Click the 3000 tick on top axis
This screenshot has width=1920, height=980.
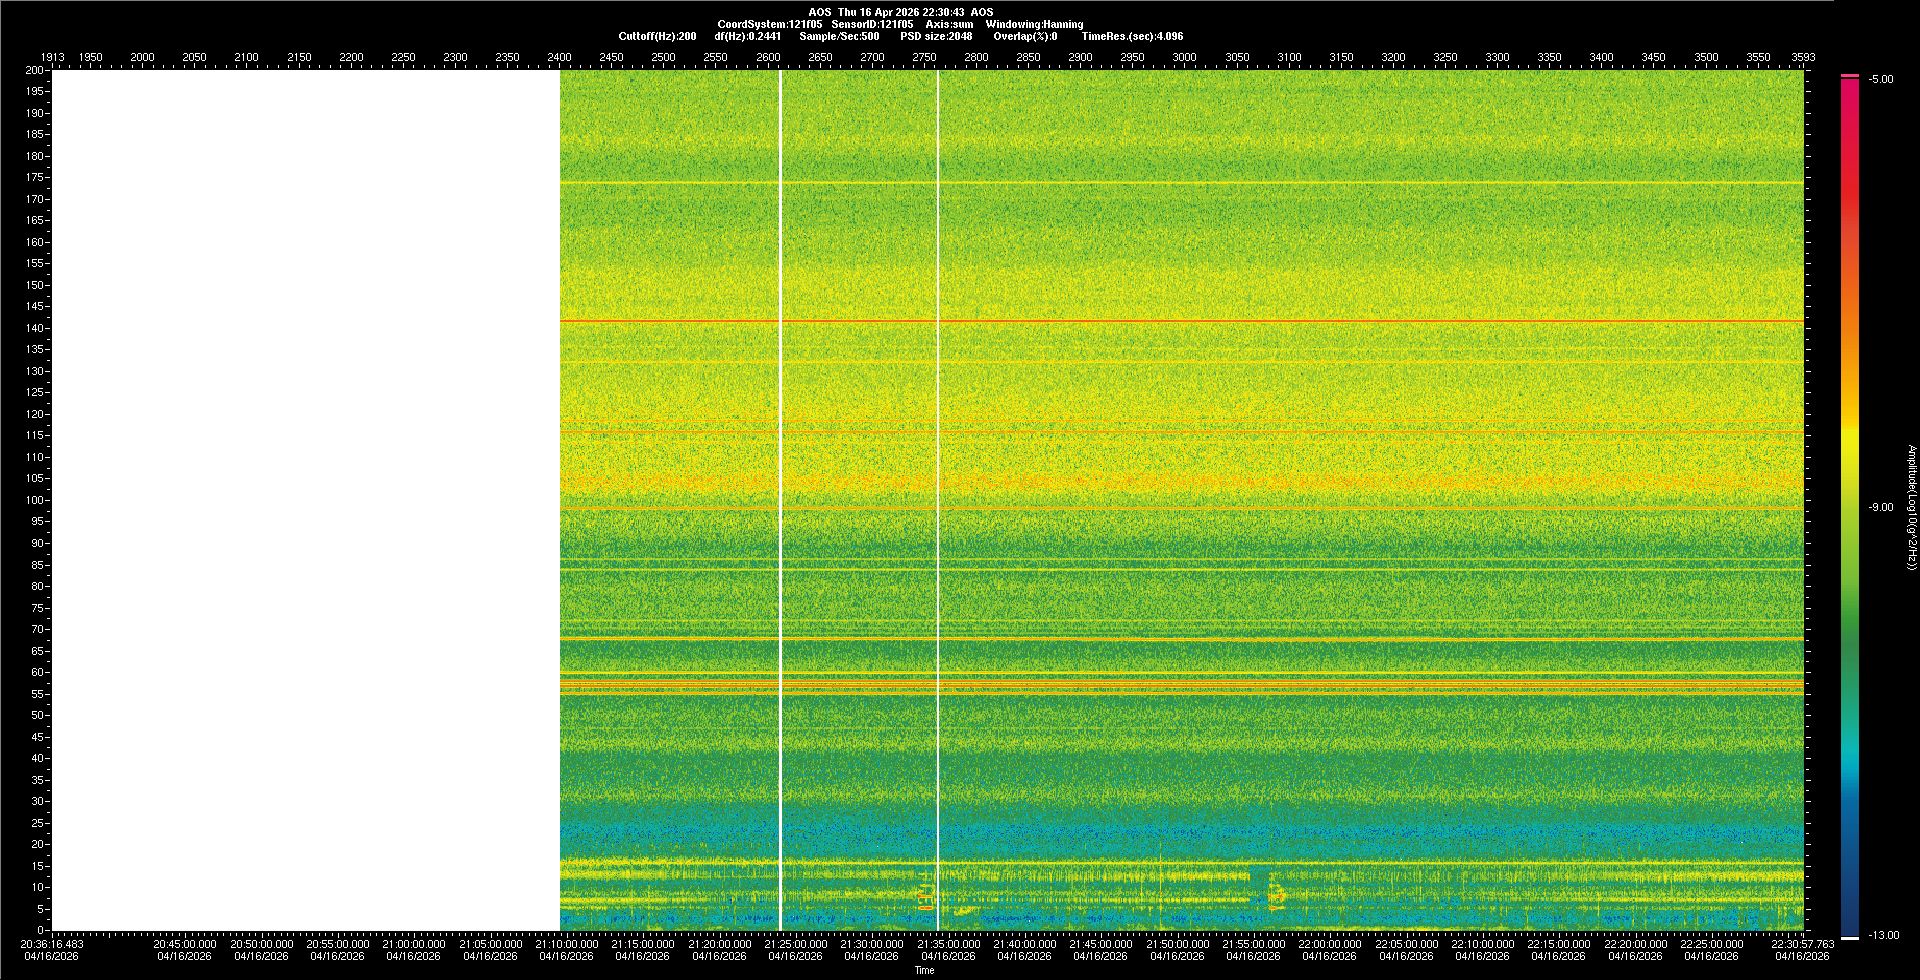click(x=1184, y=57)
